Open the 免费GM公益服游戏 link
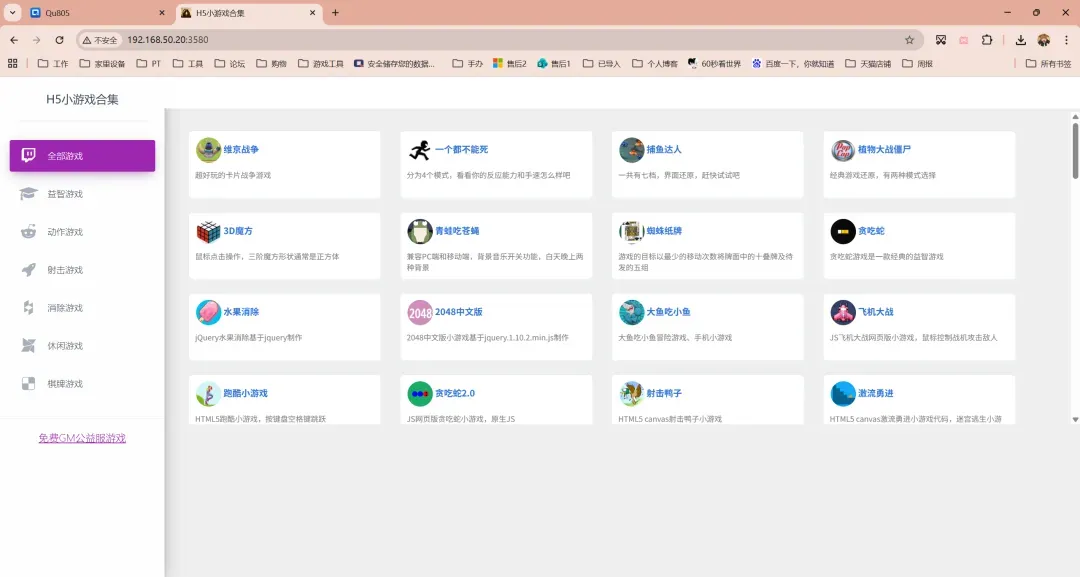The width and height of the screenshot is (1080, 577). coord(82,438)
